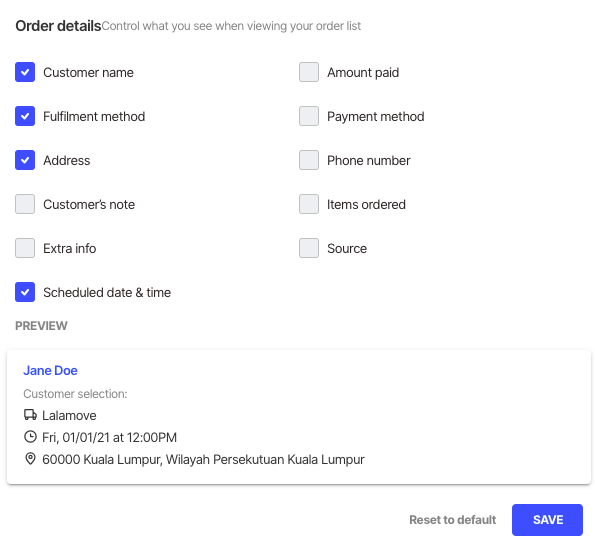
Task: Check the Source checkbox
Action: coord(309,248)
